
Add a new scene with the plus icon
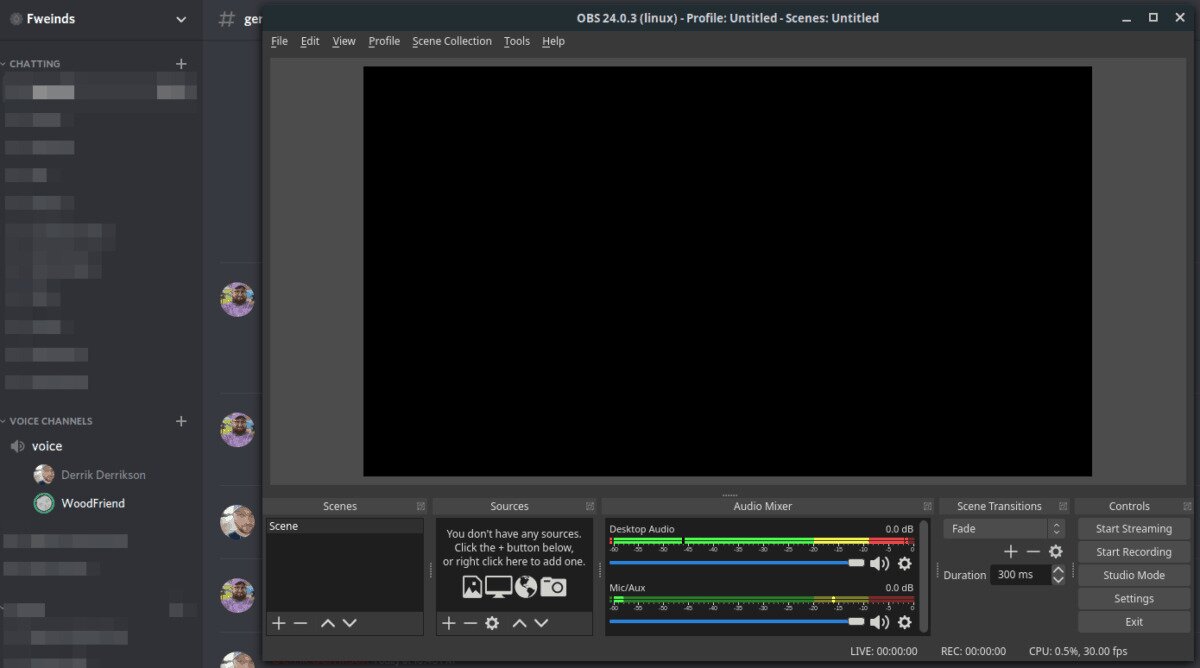click(x=278, y=623)
